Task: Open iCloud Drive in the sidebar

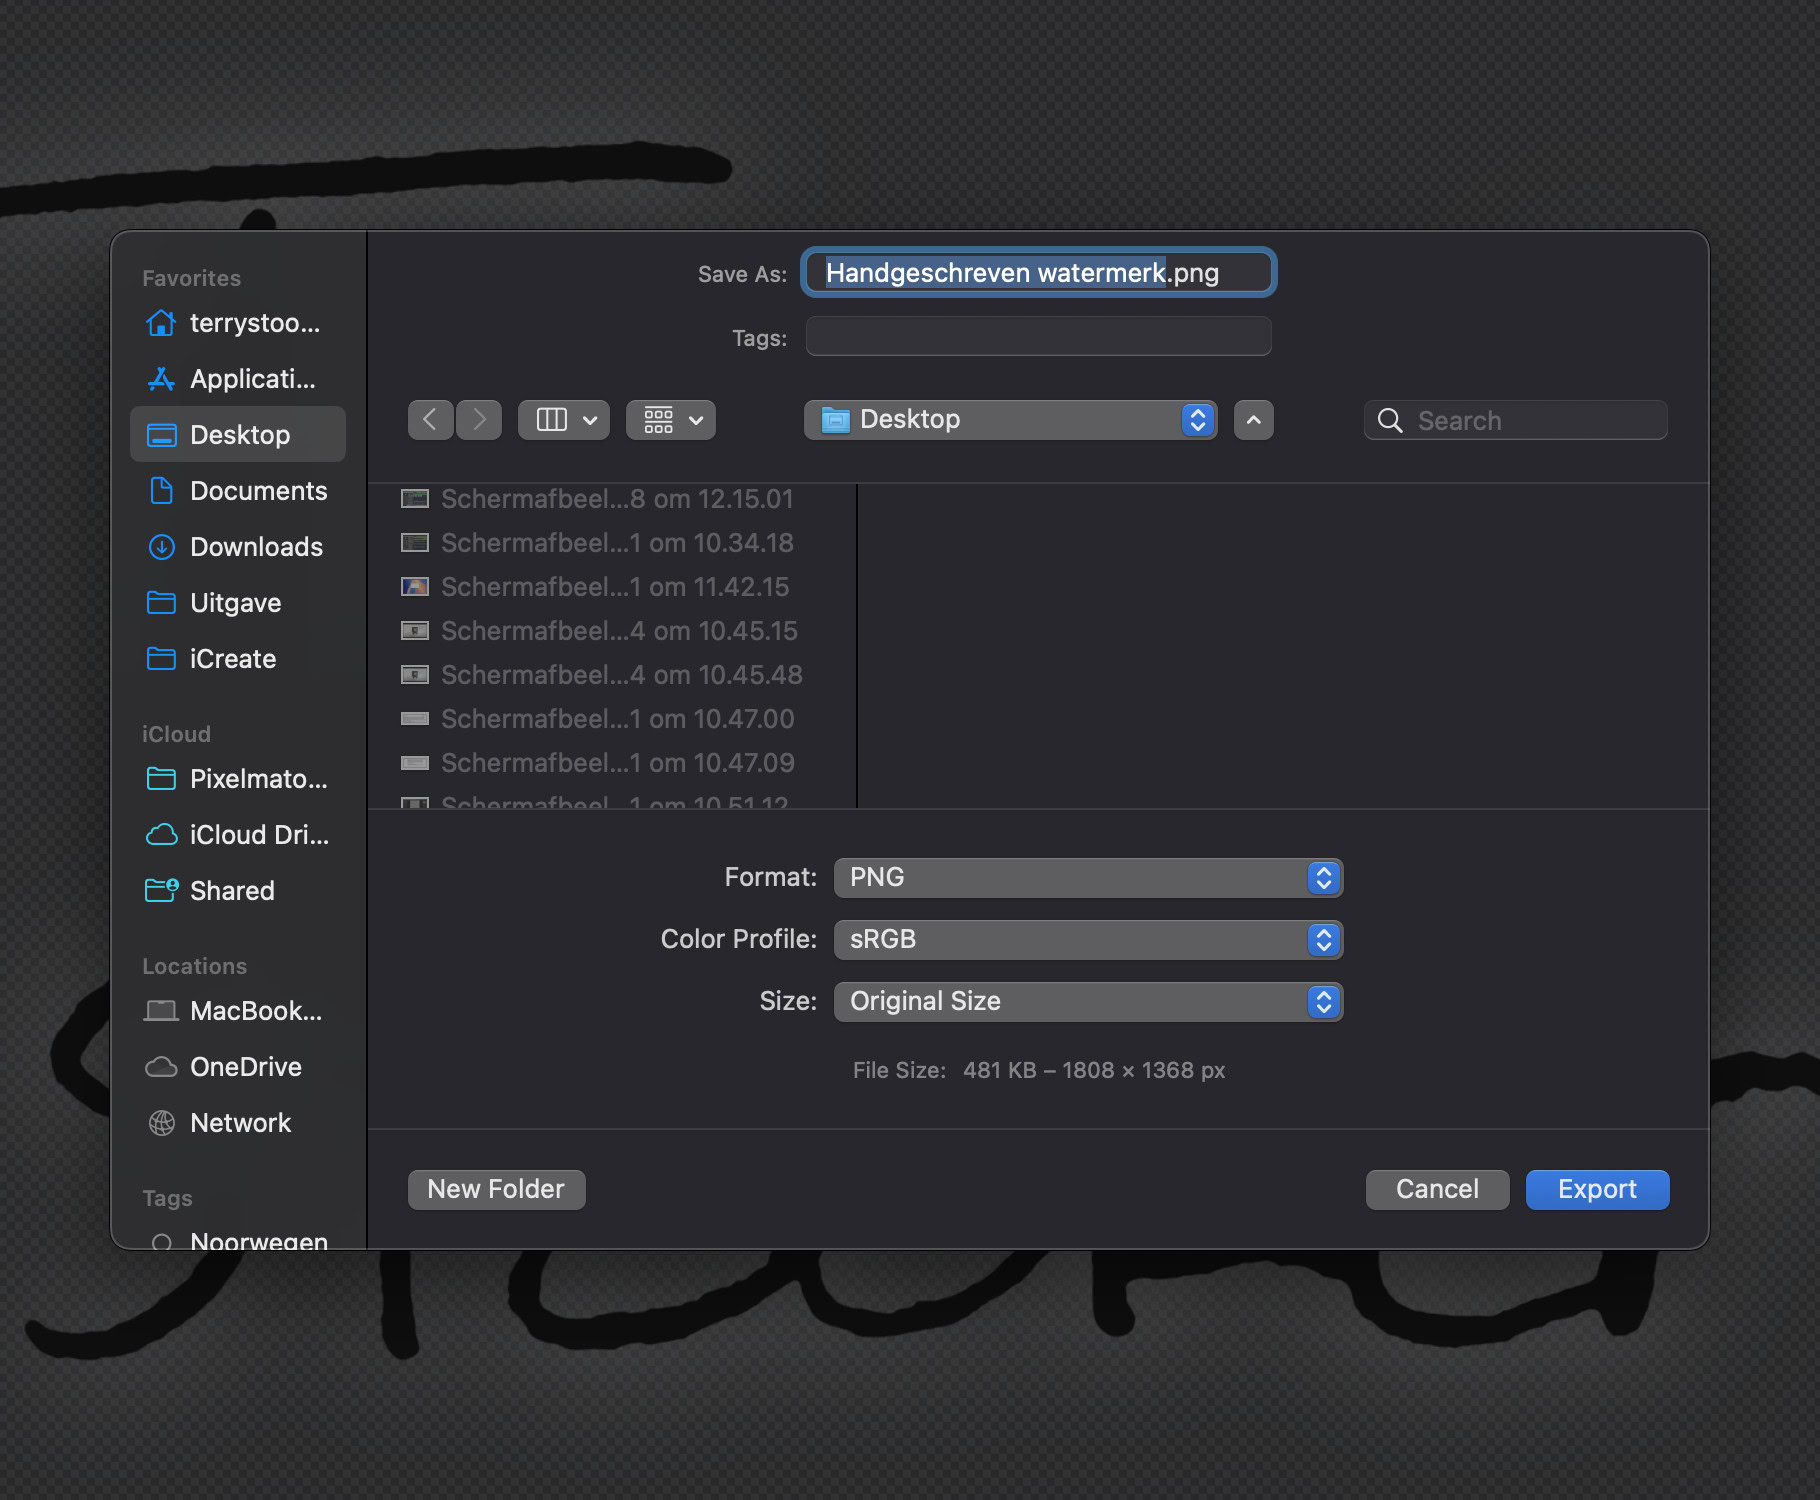Action: pos(258,835)
